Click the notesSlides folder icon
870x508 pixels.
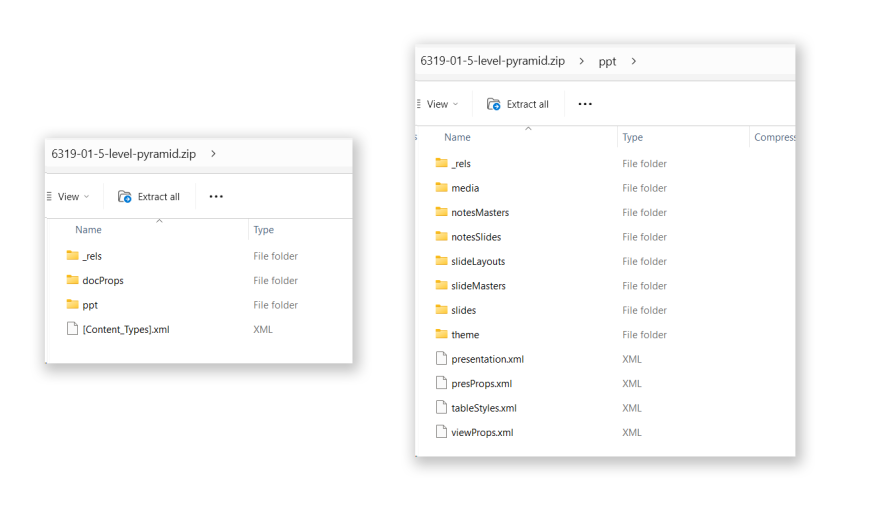[441, 236]
